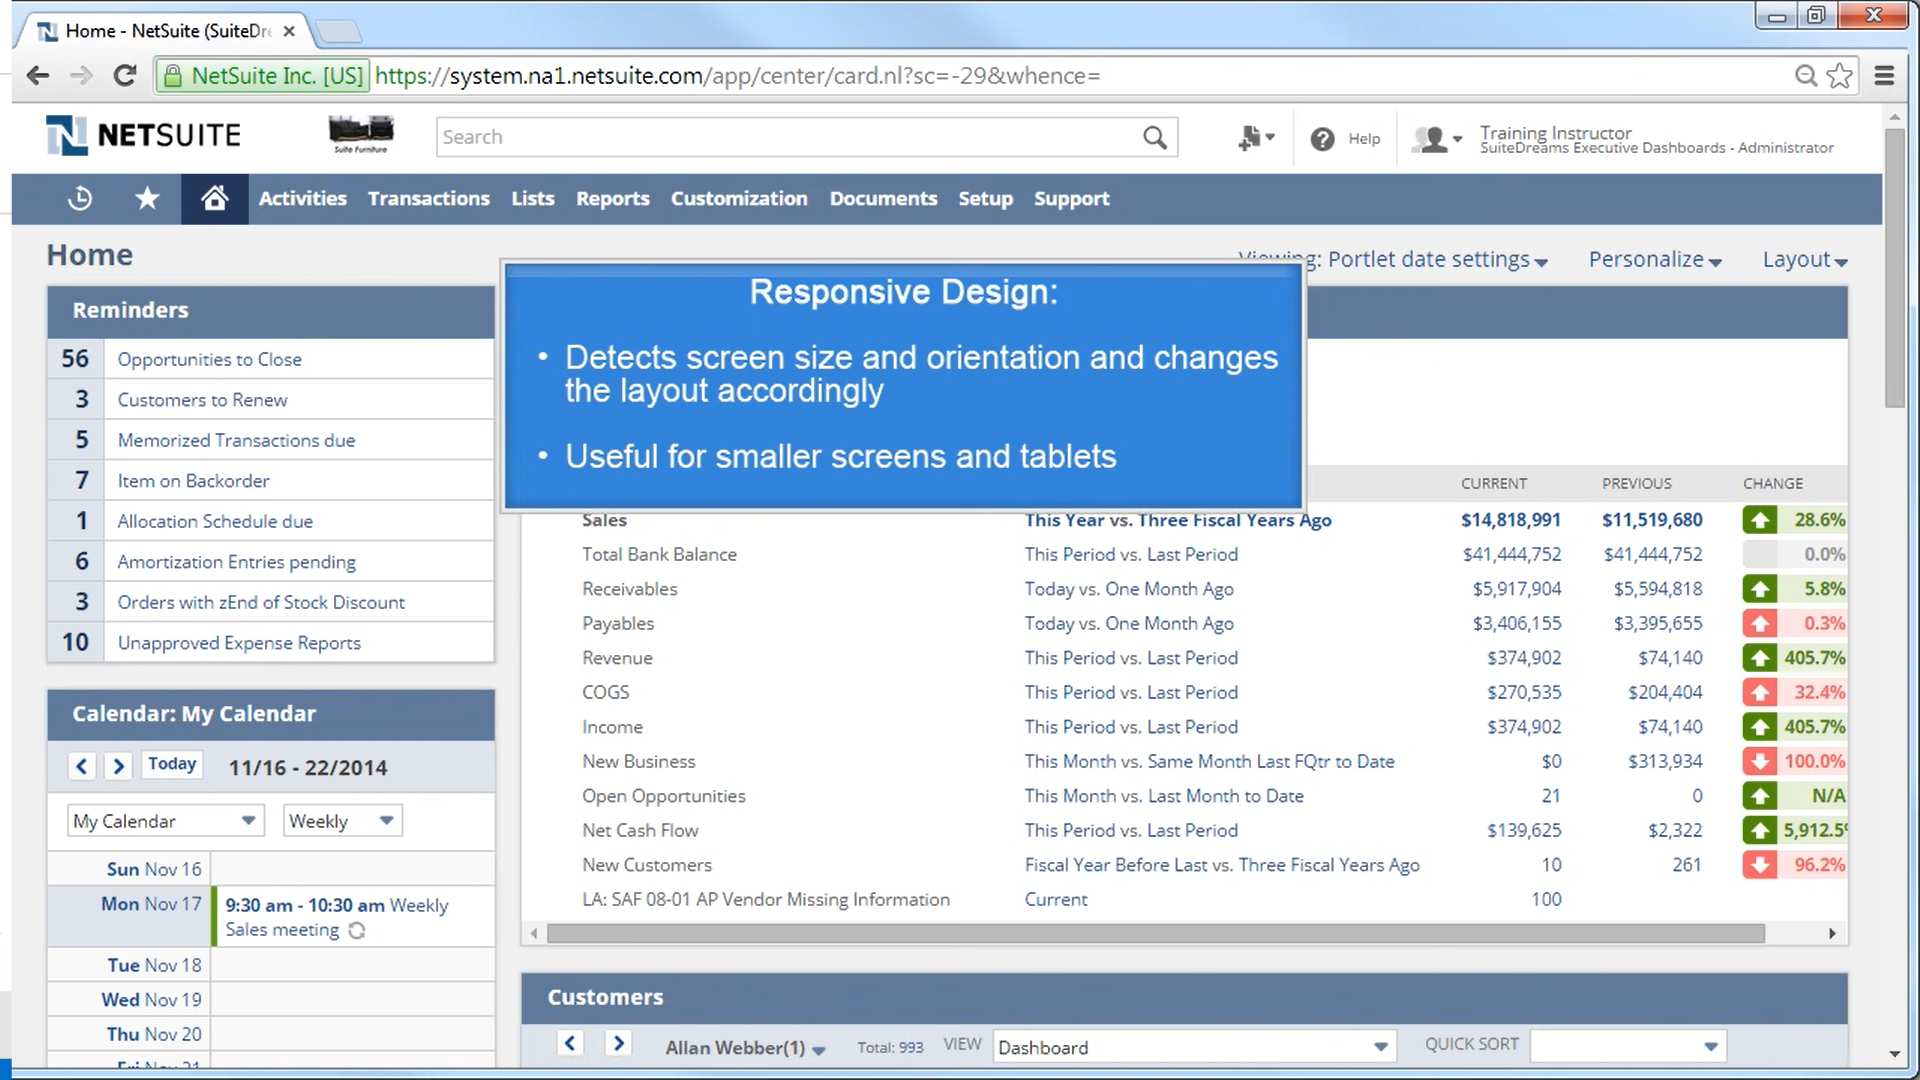The height and width of the screenshot is (1080, 1920).
Task: Click the browser back arrow
Action: point(38,76)
